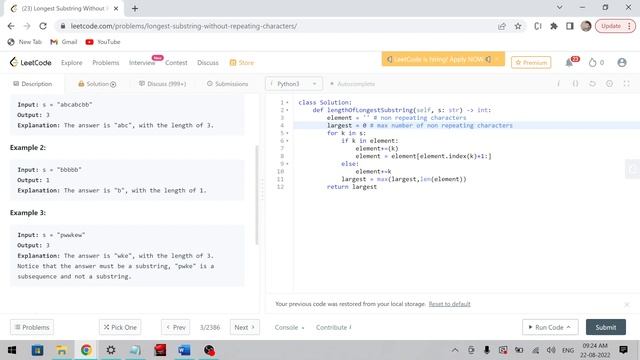
Task: Open Python3 language dropdown
Action: point(293,84)
